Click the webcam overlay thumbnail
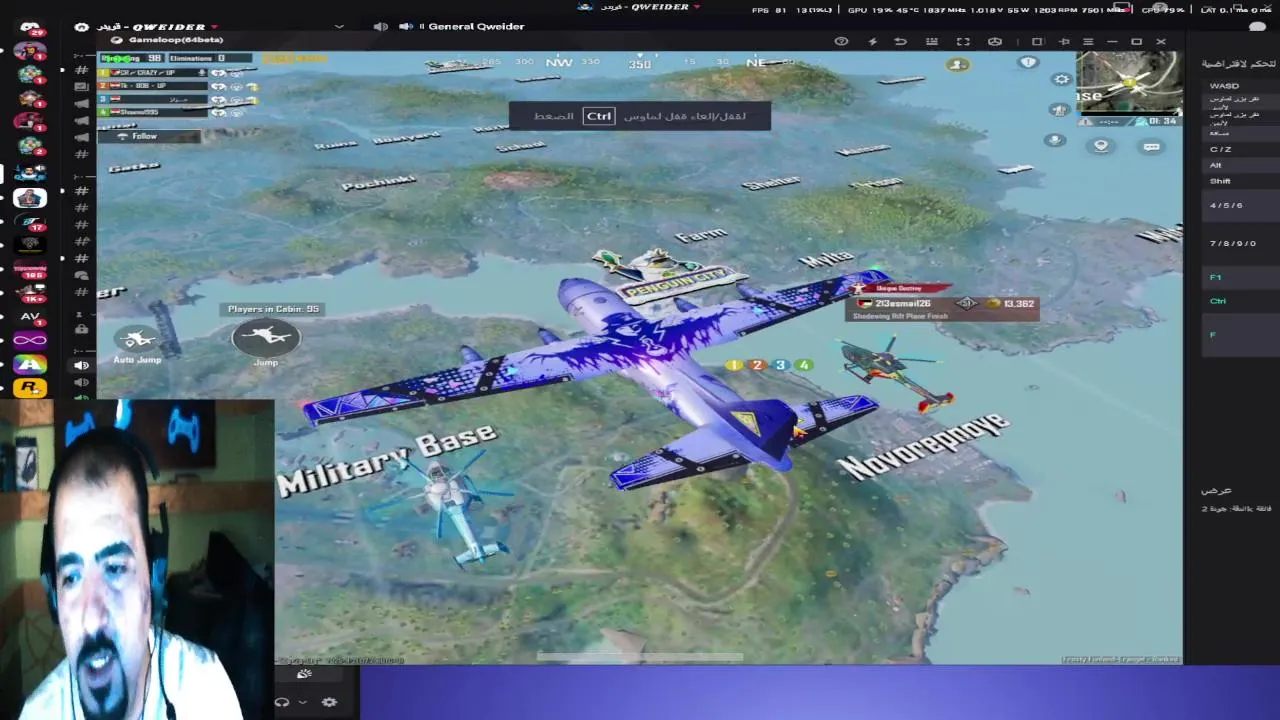Screen dimensions: 1280x720 pos(137,559)
